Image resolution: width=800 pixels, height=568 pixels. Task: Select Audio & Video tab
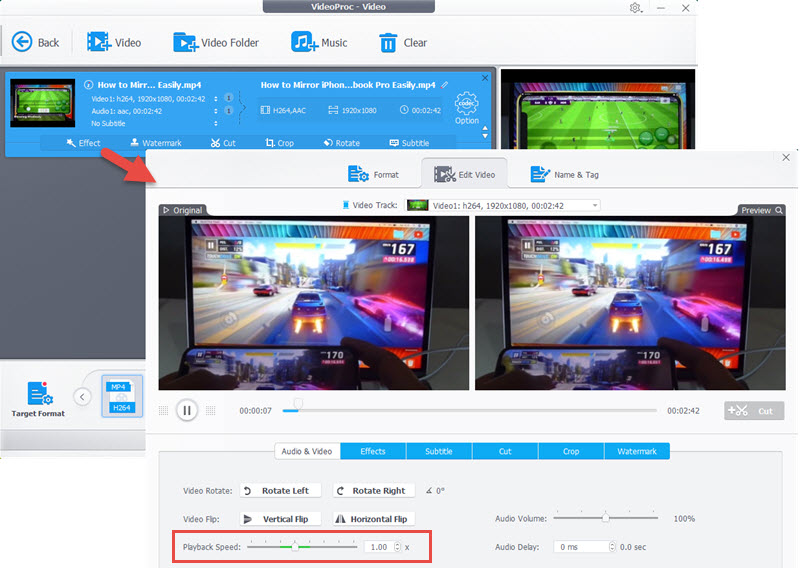(x=307, y=451)
